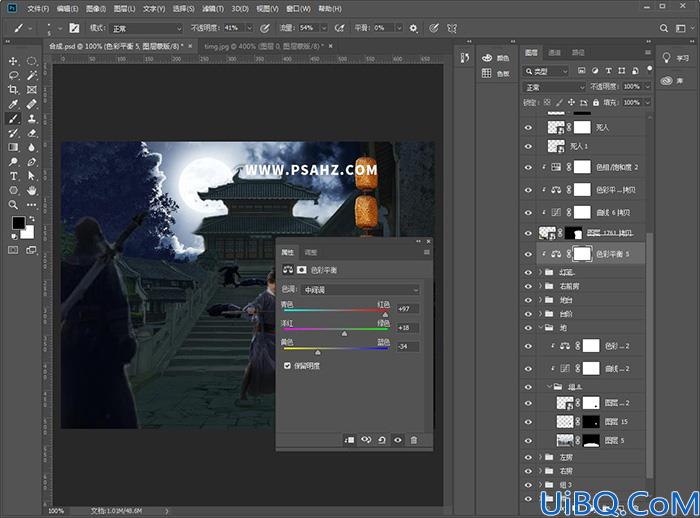Click the foreground color swatch
Screen dimensions: 700x518
[x=18, y=222]
